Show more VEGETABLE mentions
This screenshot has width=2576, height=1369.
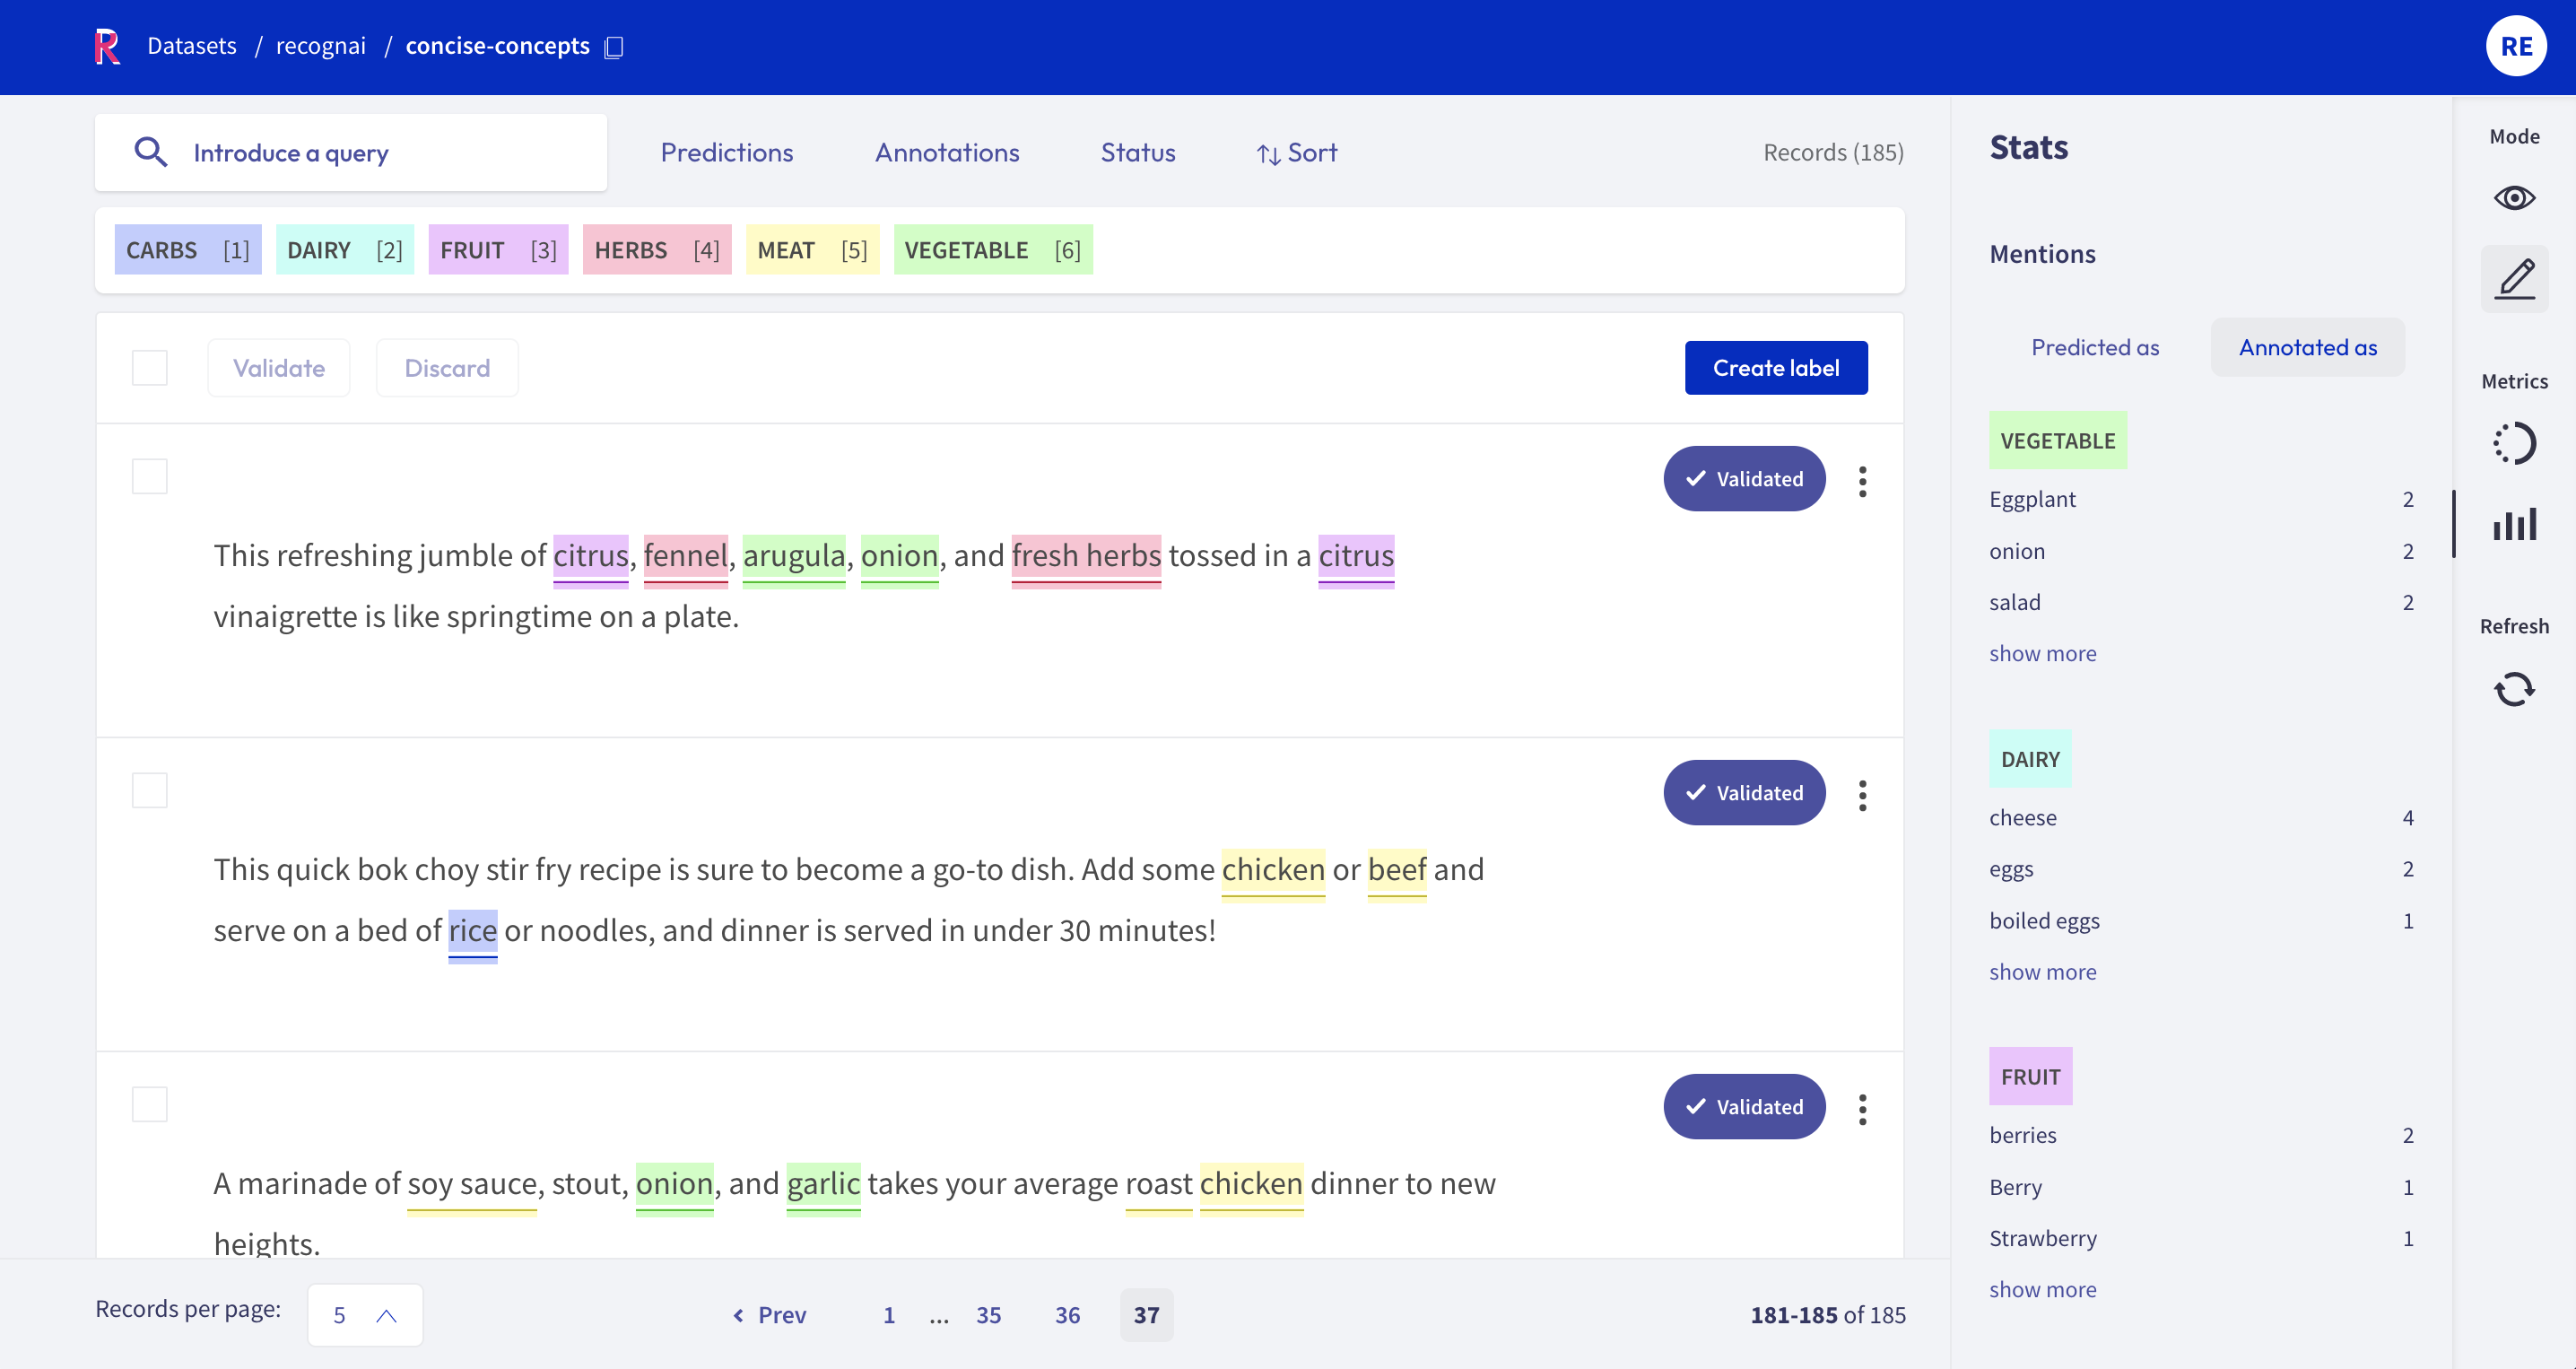point(2042,653)
